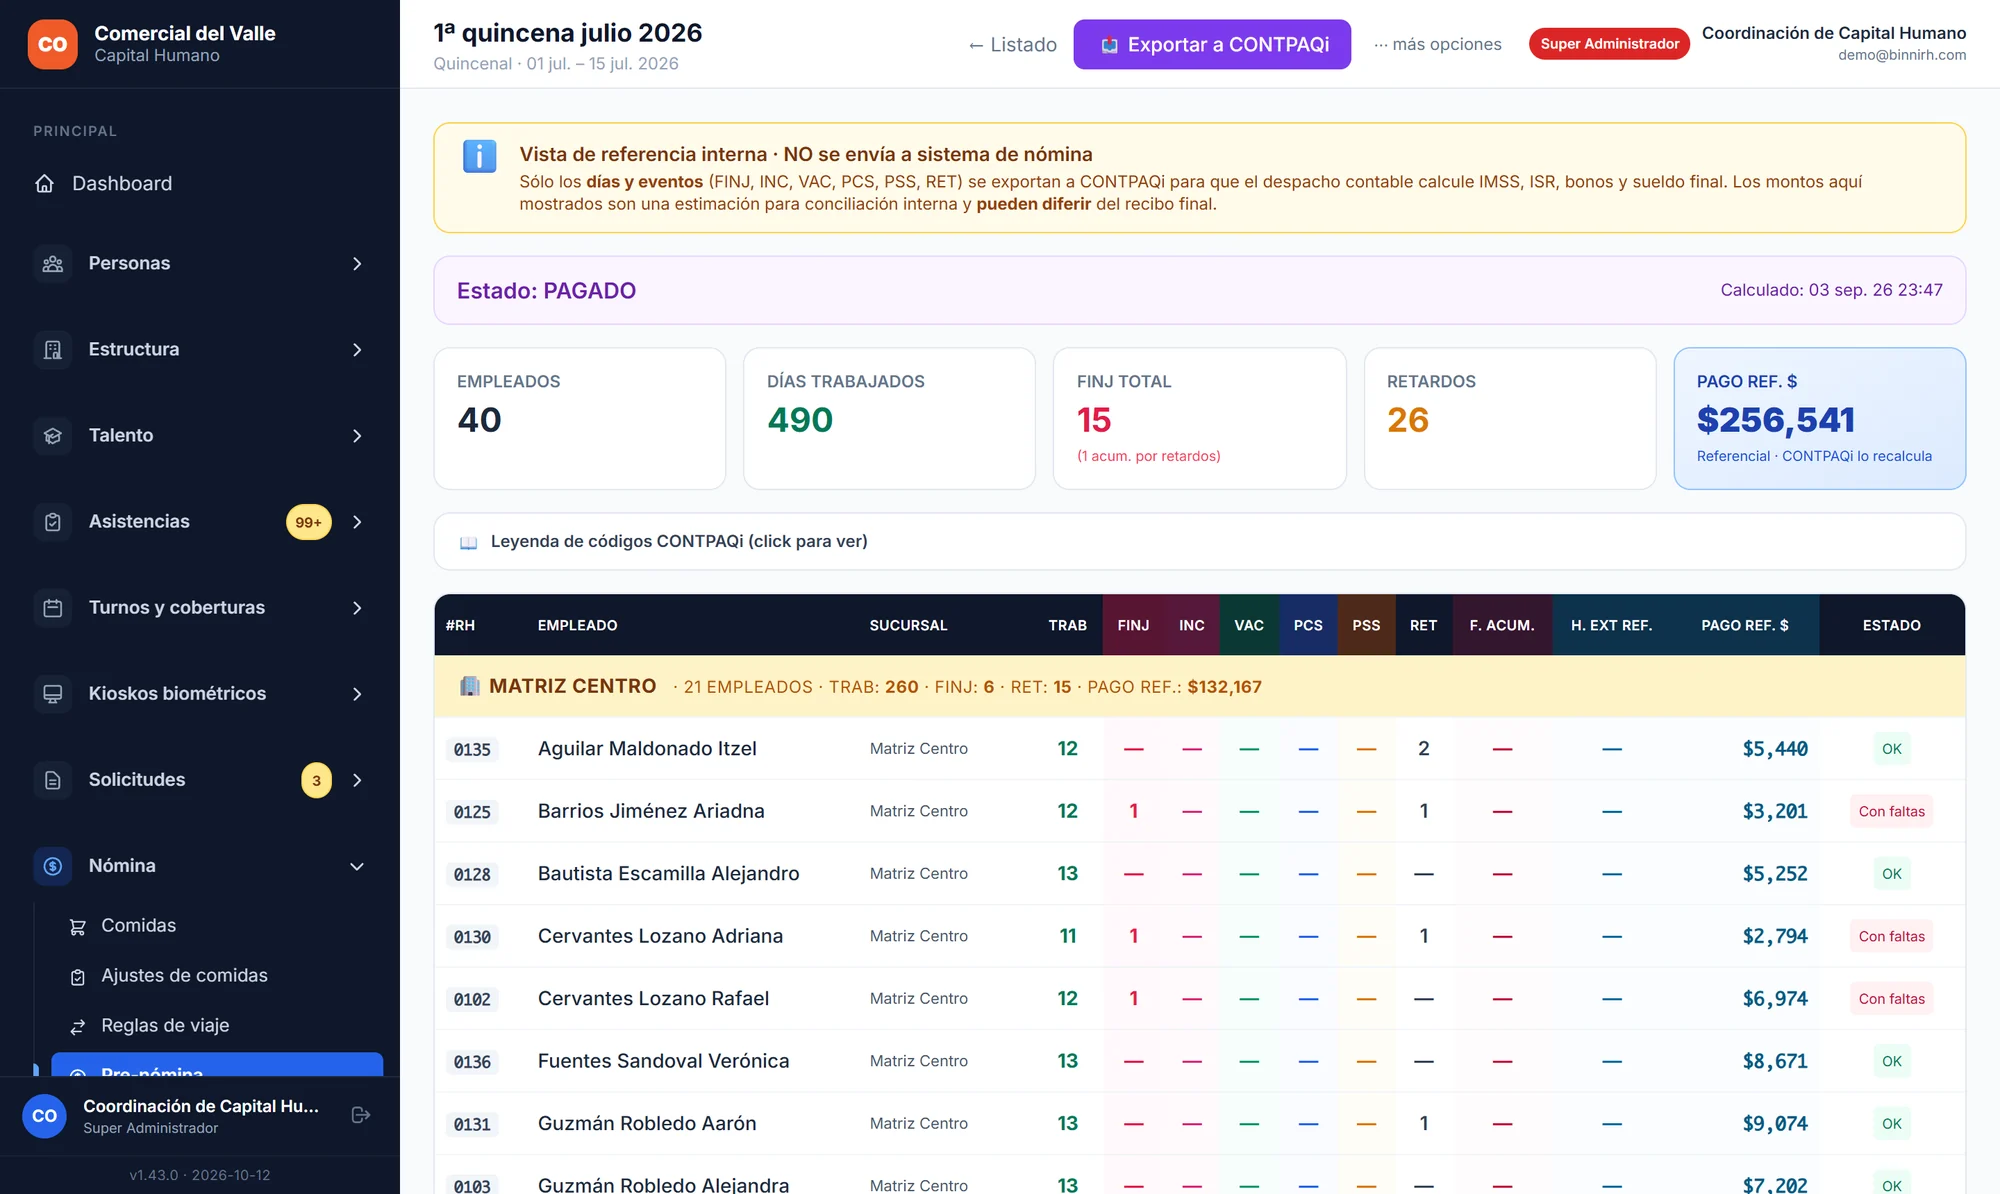This screenshot has width=2000, height=1194.
Task: Expand the Leyenda de códigos CONTPAQi panel
Action: 1199,541
